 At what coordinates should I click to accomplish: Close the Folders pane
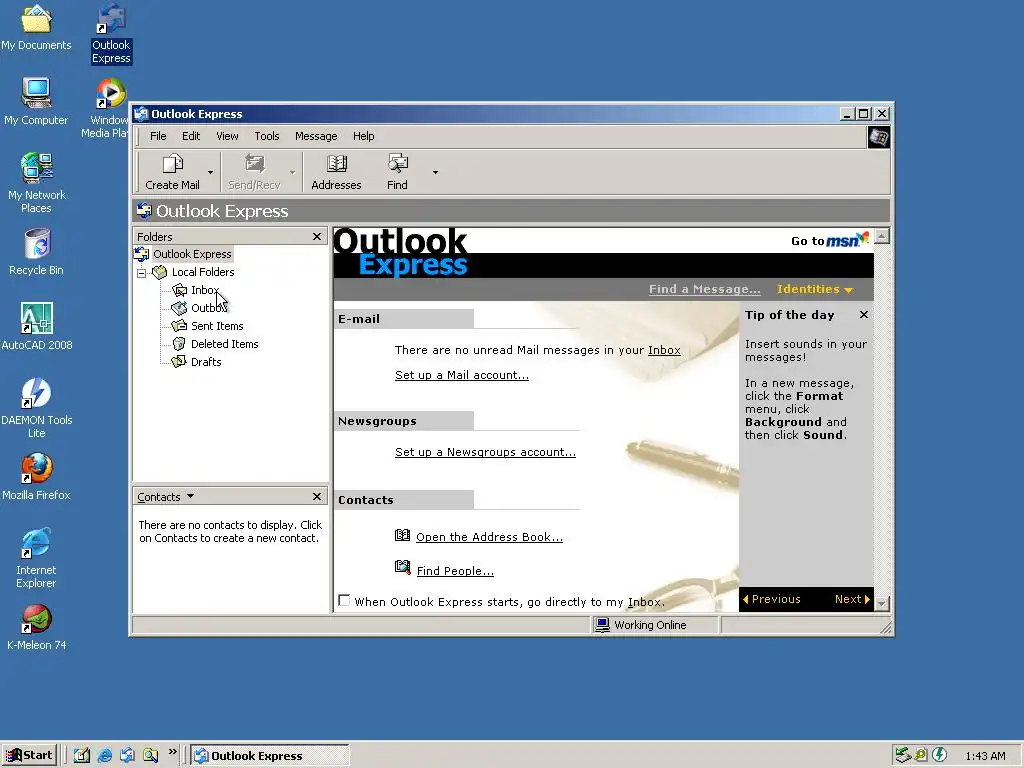point(317,236)
